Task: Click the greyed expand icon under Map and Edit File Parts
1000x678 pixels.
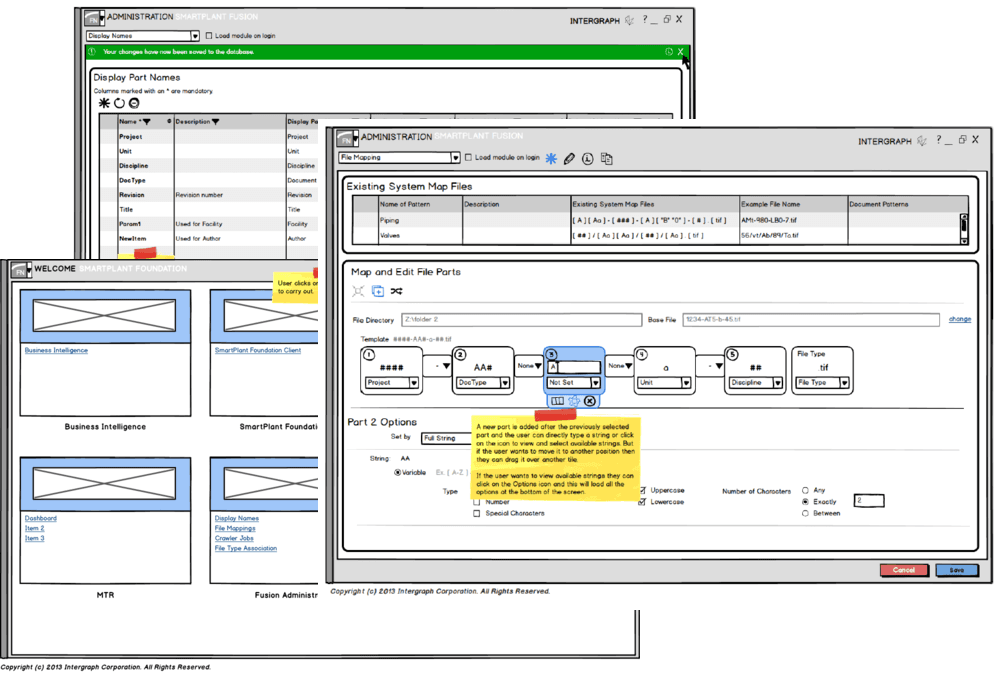Action: click(358, 291)
